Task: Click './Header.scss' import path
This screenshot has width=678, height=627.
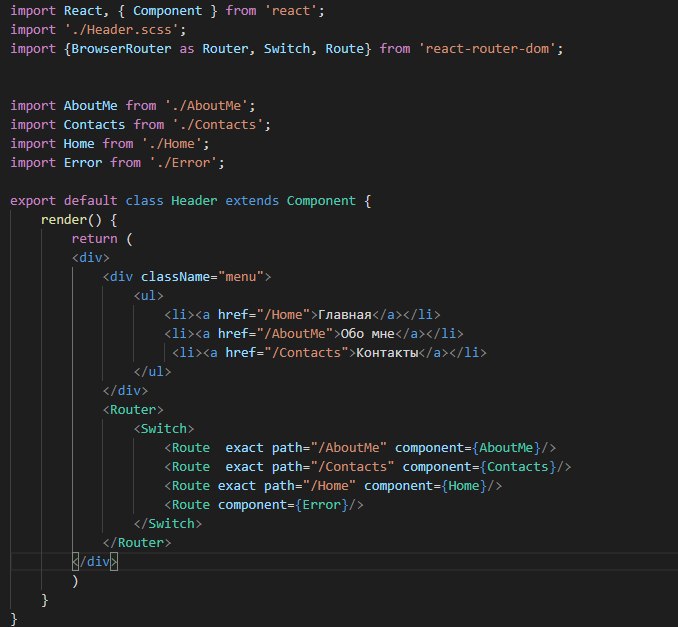Action: coord(122,30)
